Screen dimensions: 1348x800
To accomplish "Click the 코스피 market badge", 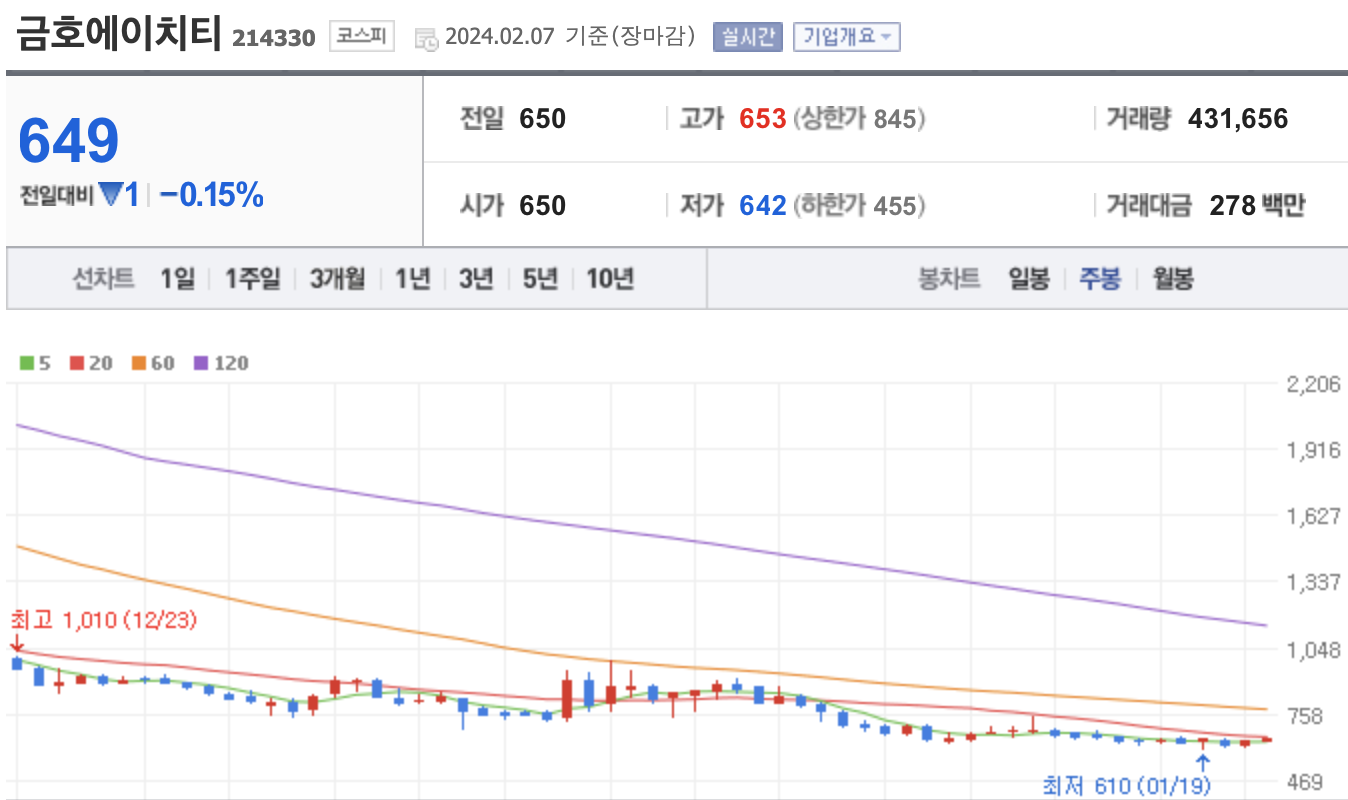I will pyautogui.click(x=362, y=37).
